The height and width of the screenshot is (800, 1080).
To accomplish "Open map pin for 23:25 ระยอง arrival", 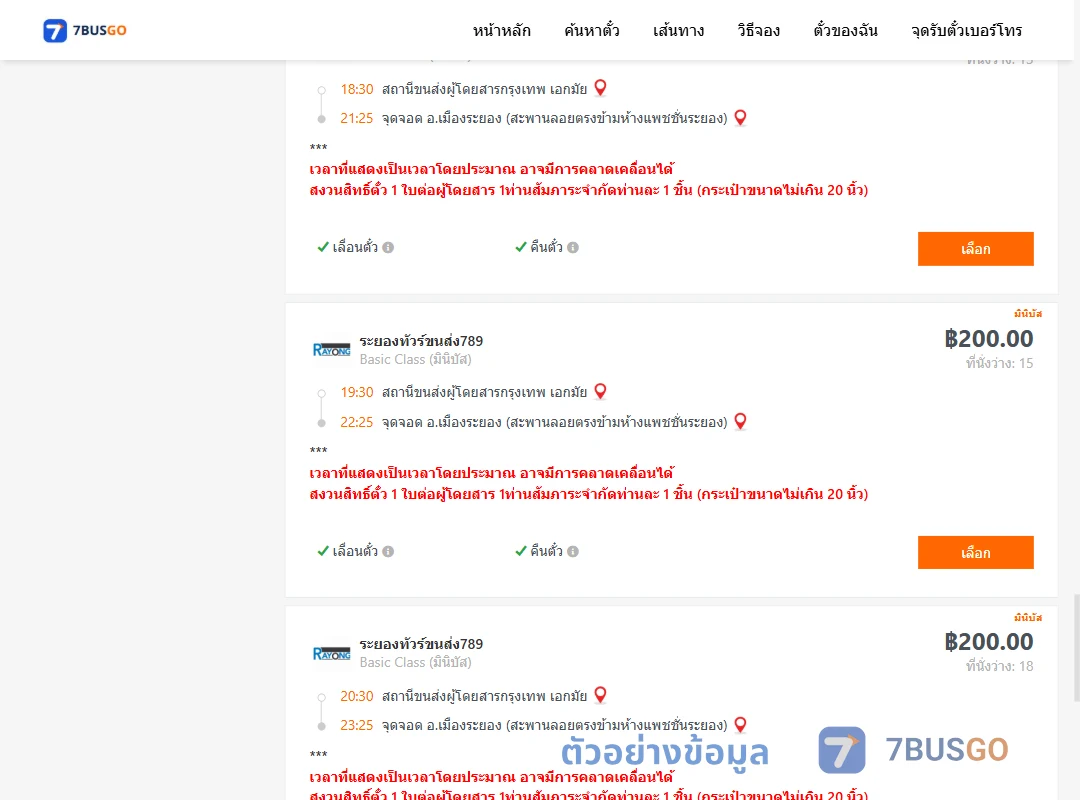I will [740, 724].
